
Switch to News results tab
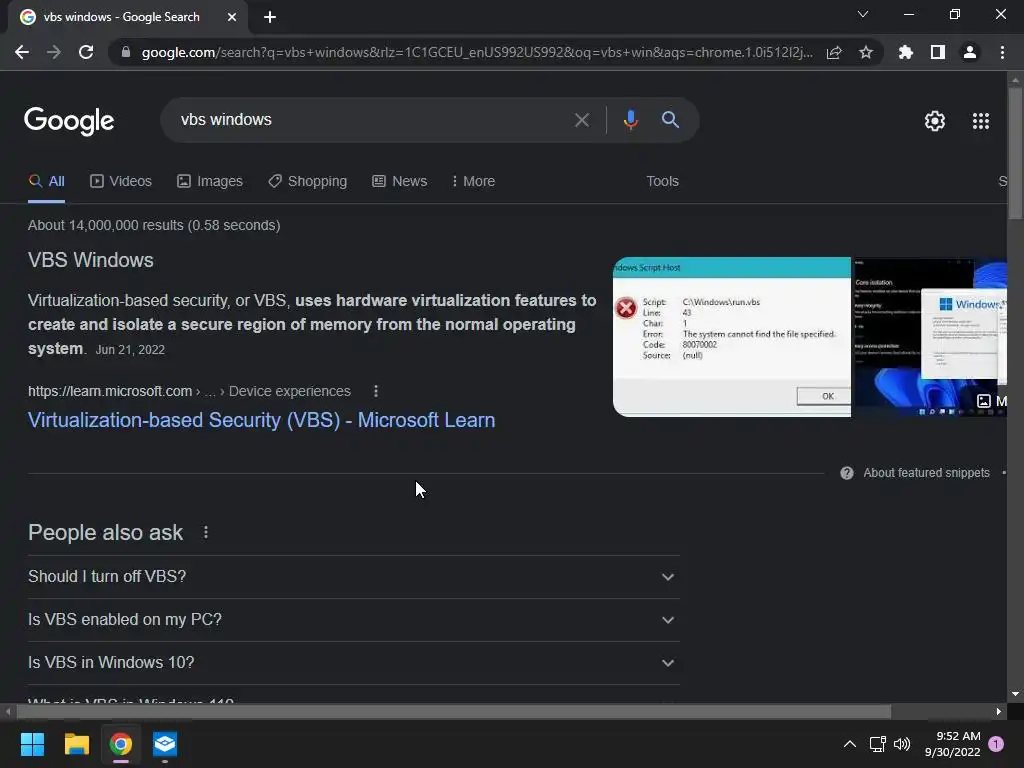click(x=400, y=182)
